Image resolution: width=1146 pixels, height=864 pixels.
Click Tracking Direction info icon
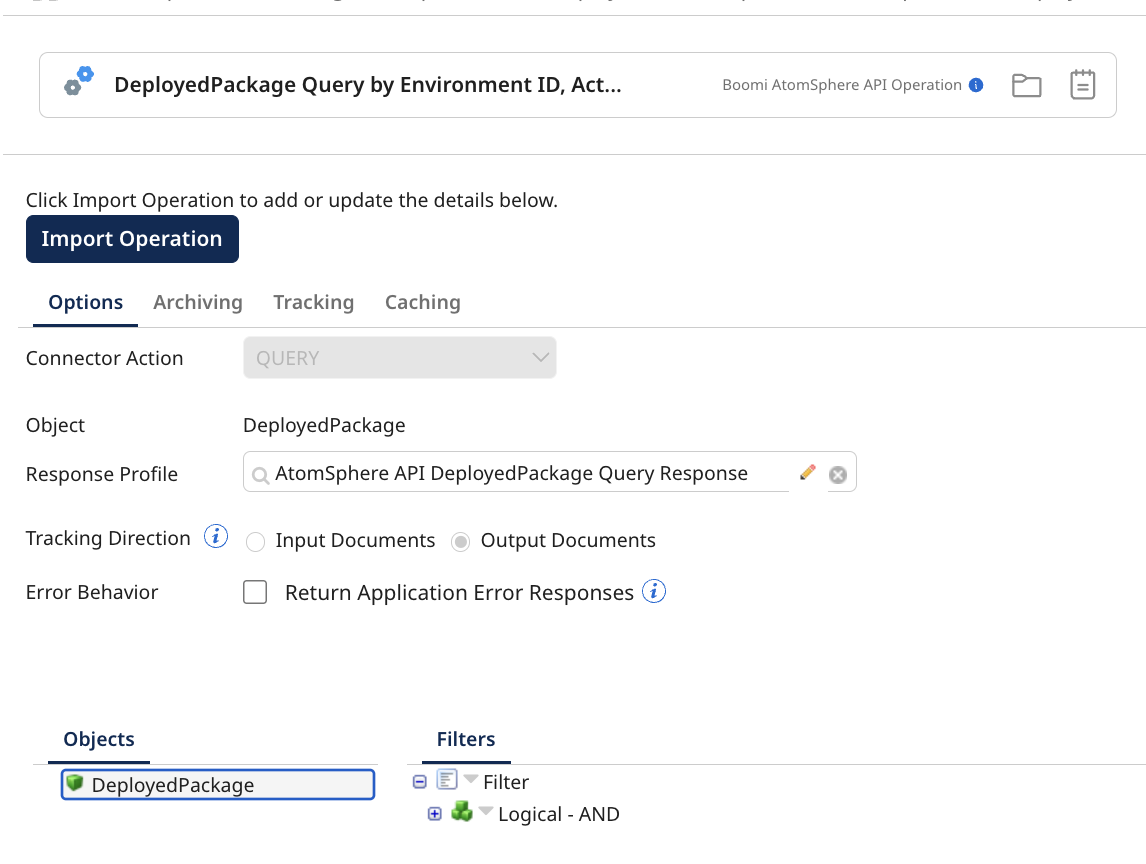[216, 537]
